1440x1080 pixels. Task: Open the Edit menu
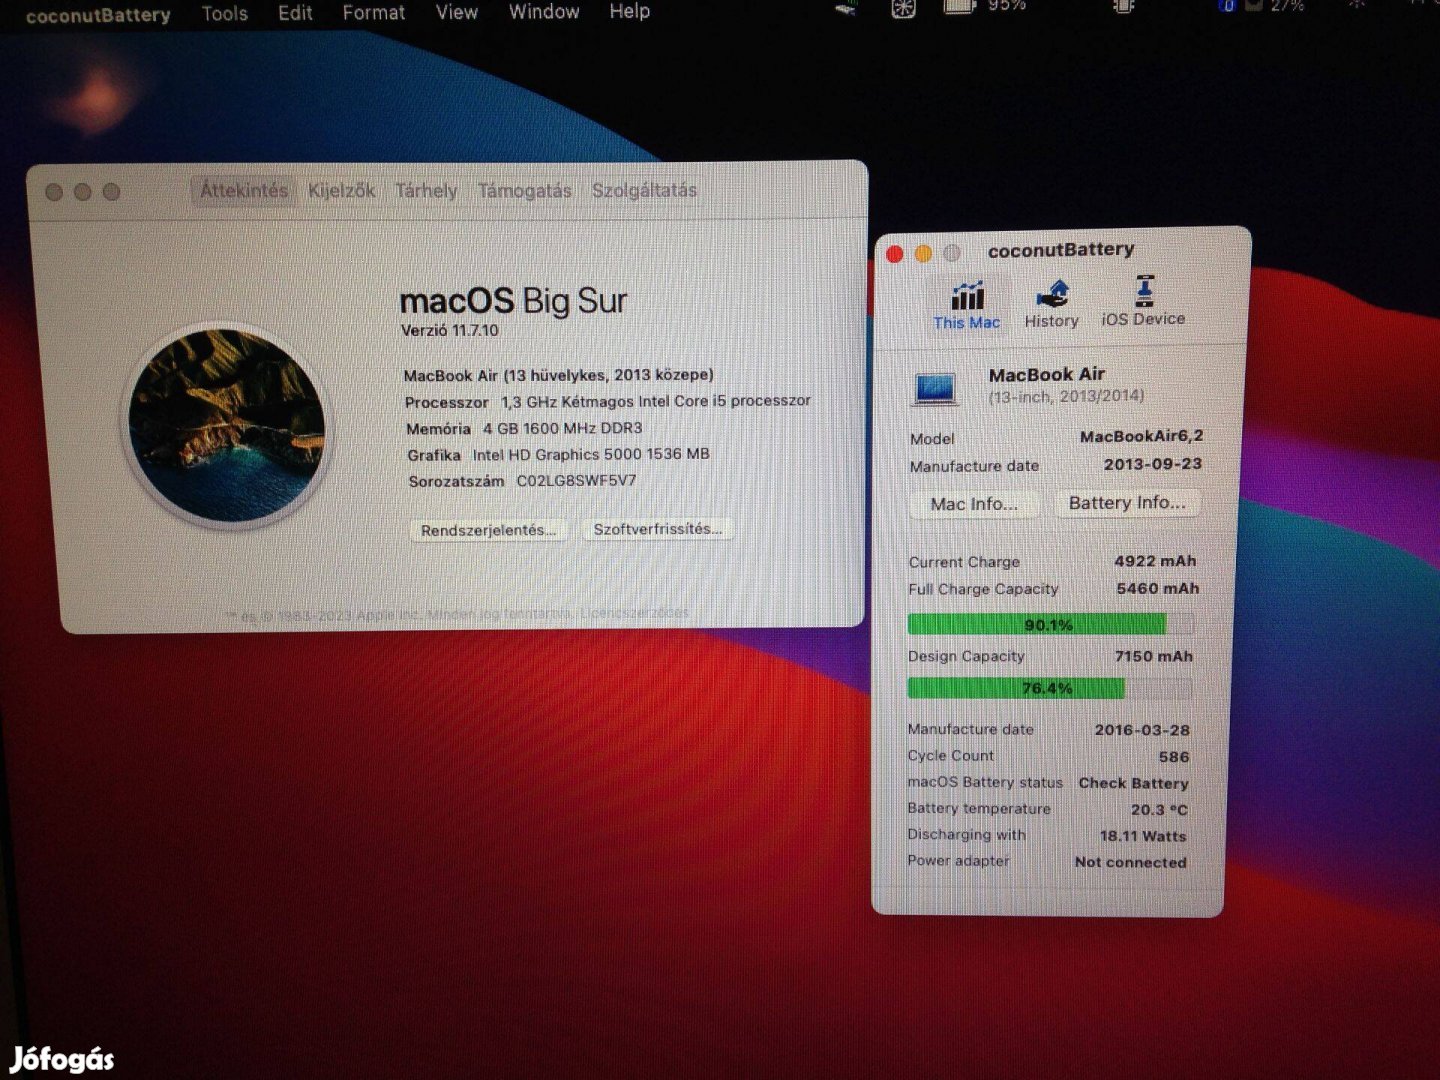tap(295, 13)
